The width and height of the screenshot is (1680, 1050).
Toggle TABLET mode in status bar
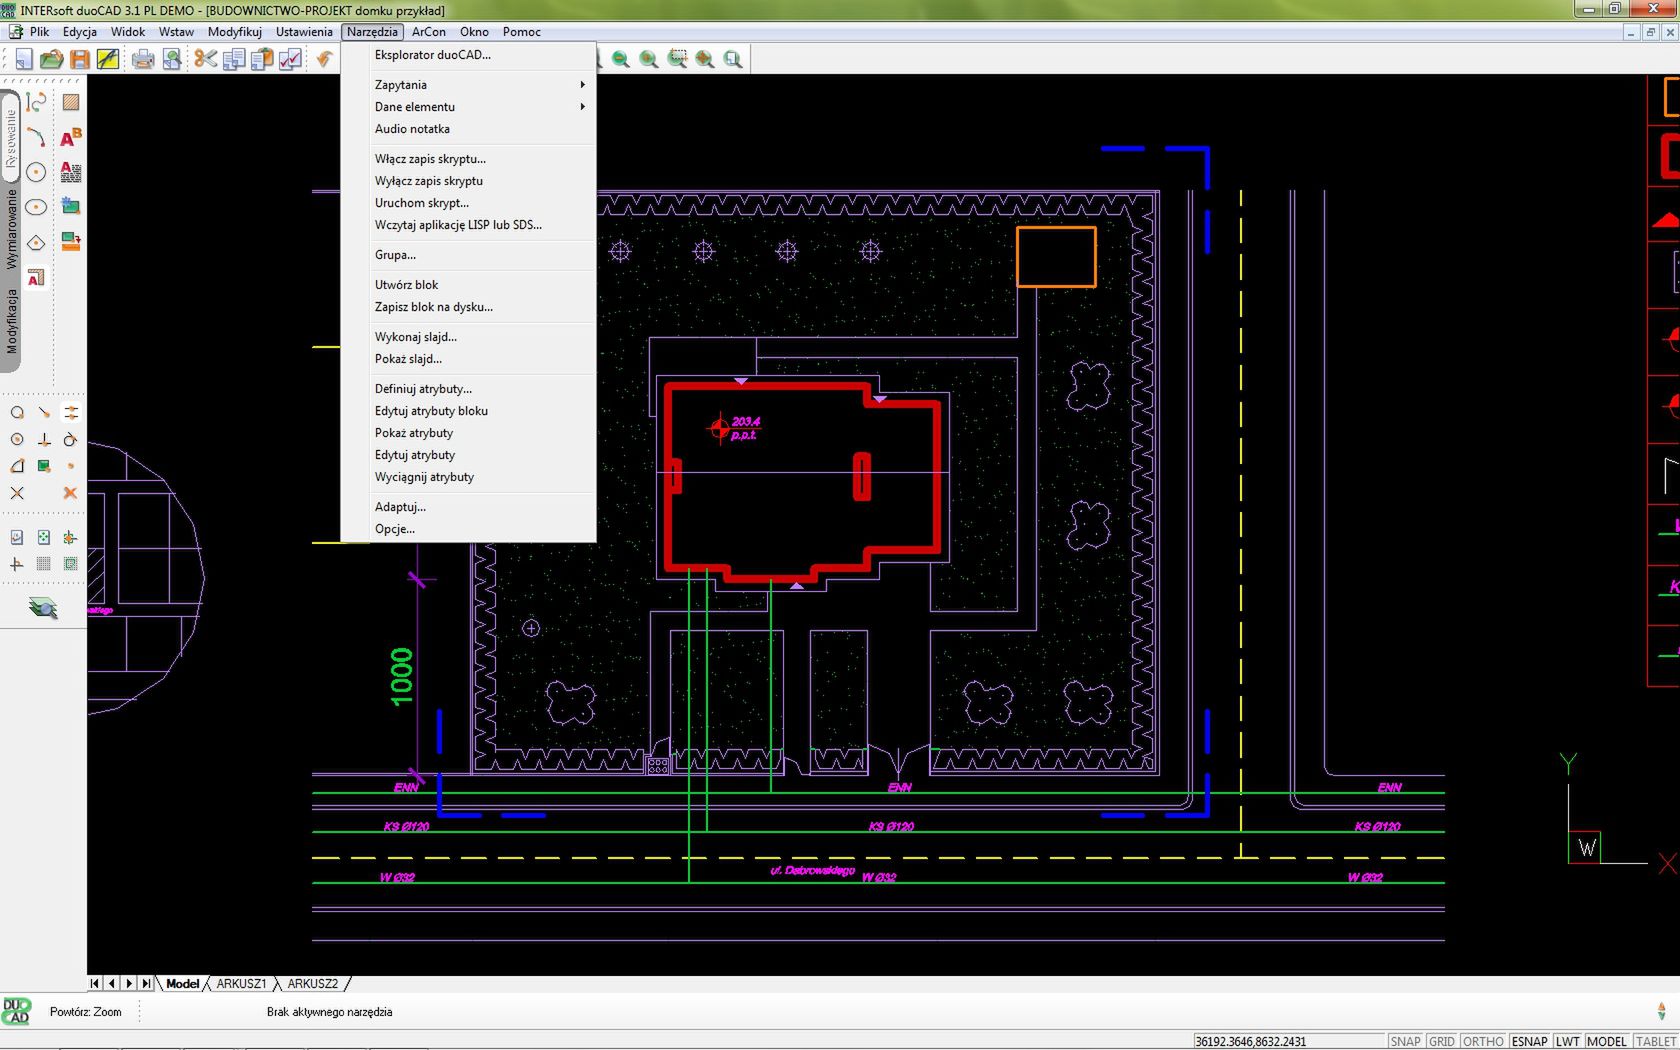click(1656, 1041)
